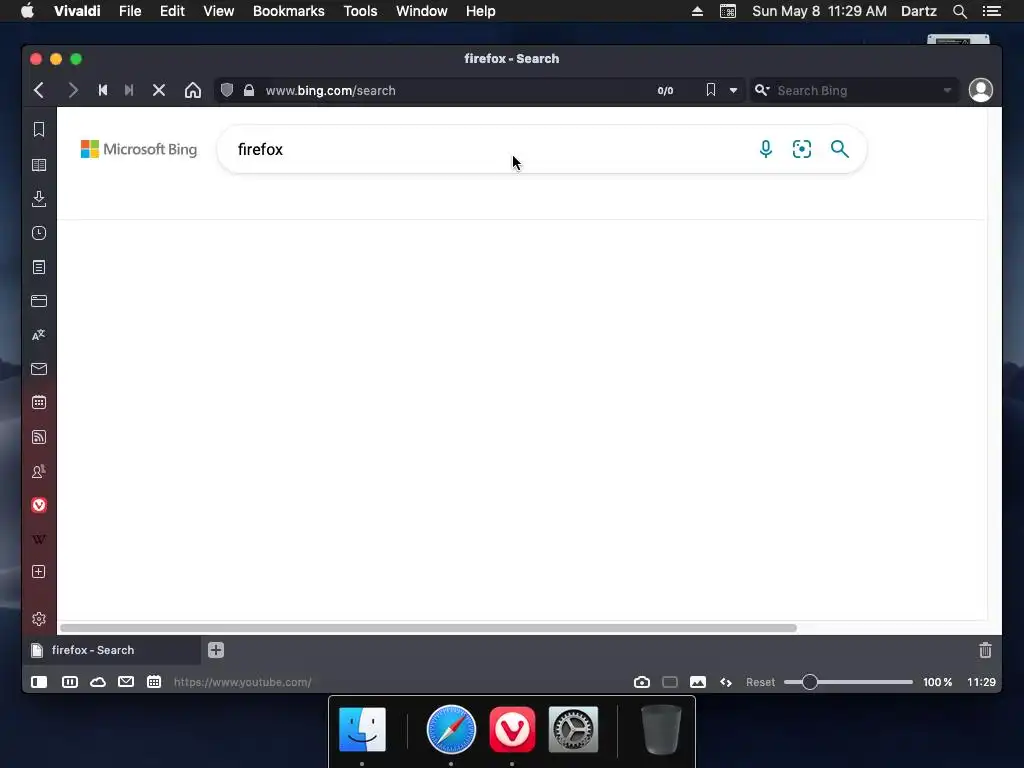
Task: Open the History panel clock icon
Action: (39, 233)
